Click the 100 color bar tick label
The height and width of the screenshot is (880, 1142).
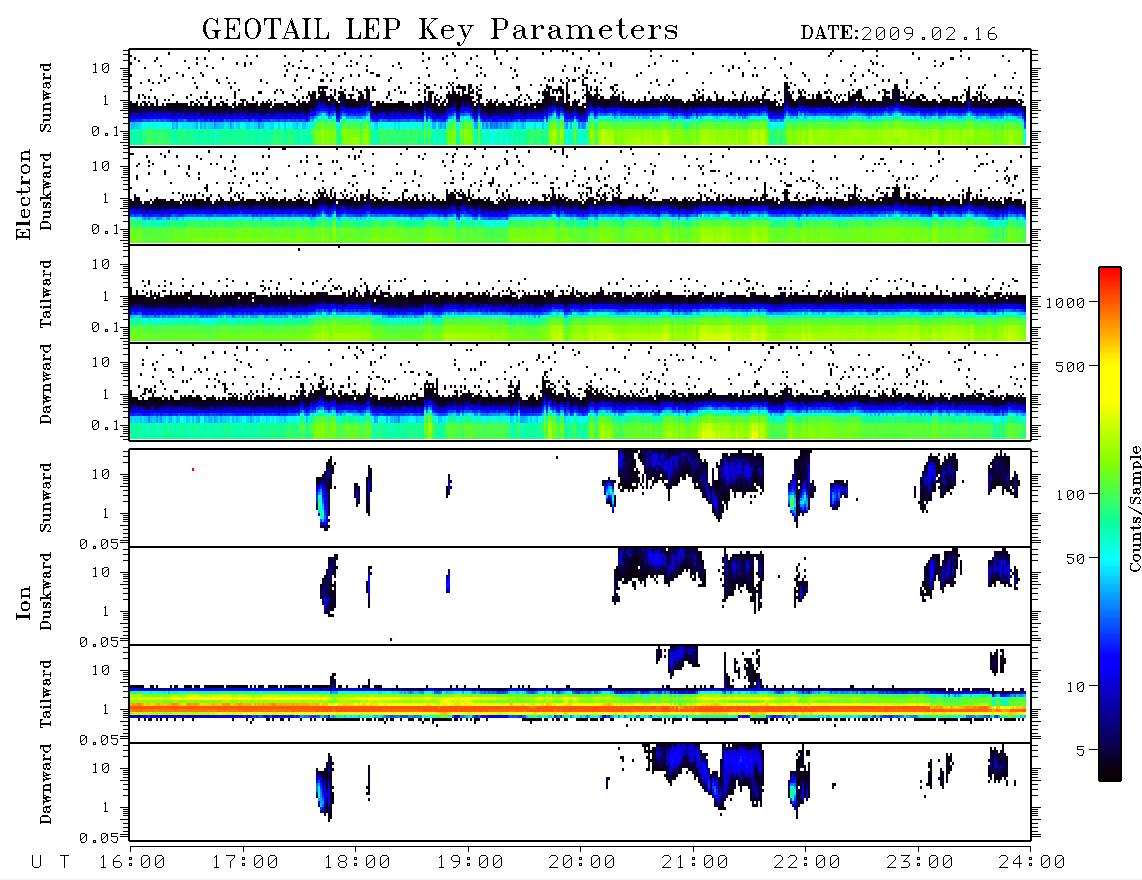tap(1070, 495)
